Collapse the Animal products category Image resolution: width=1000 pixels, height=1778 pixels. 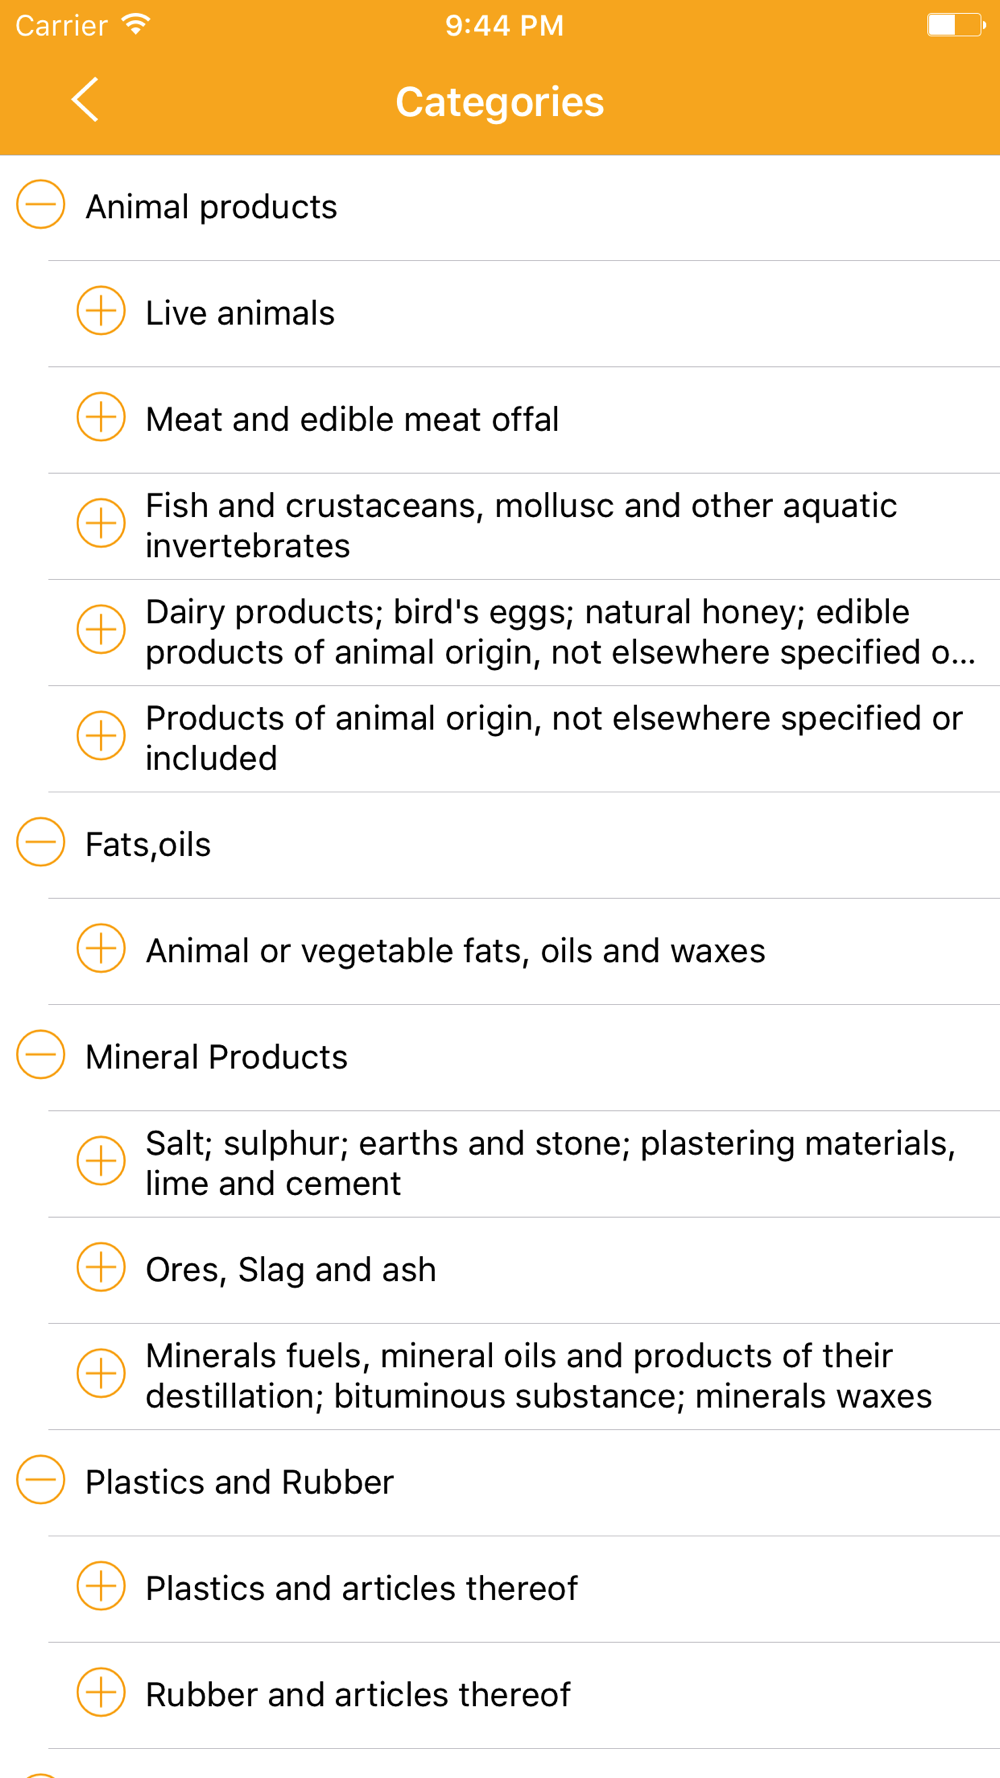click(x=41, y=205)
